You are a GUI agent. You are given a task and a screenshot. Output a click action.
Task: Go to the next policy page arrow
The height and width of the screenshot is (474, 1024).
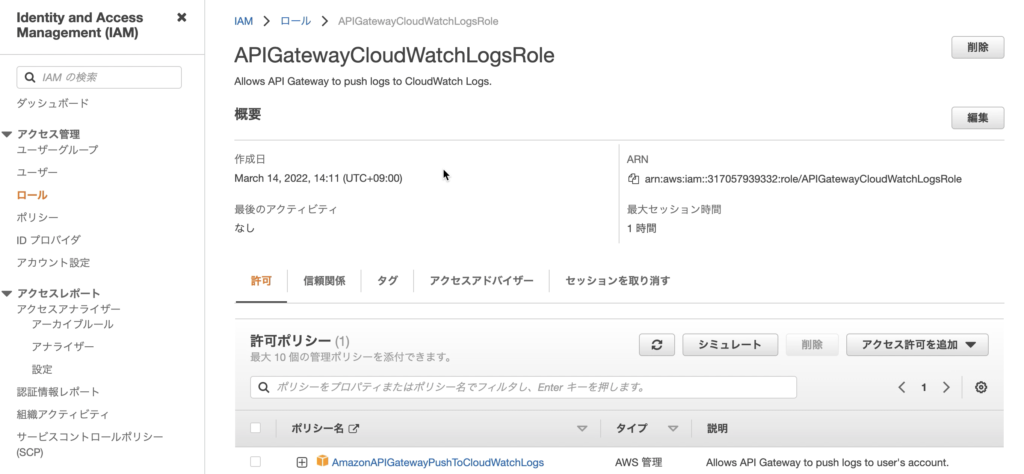coord(946,387)
